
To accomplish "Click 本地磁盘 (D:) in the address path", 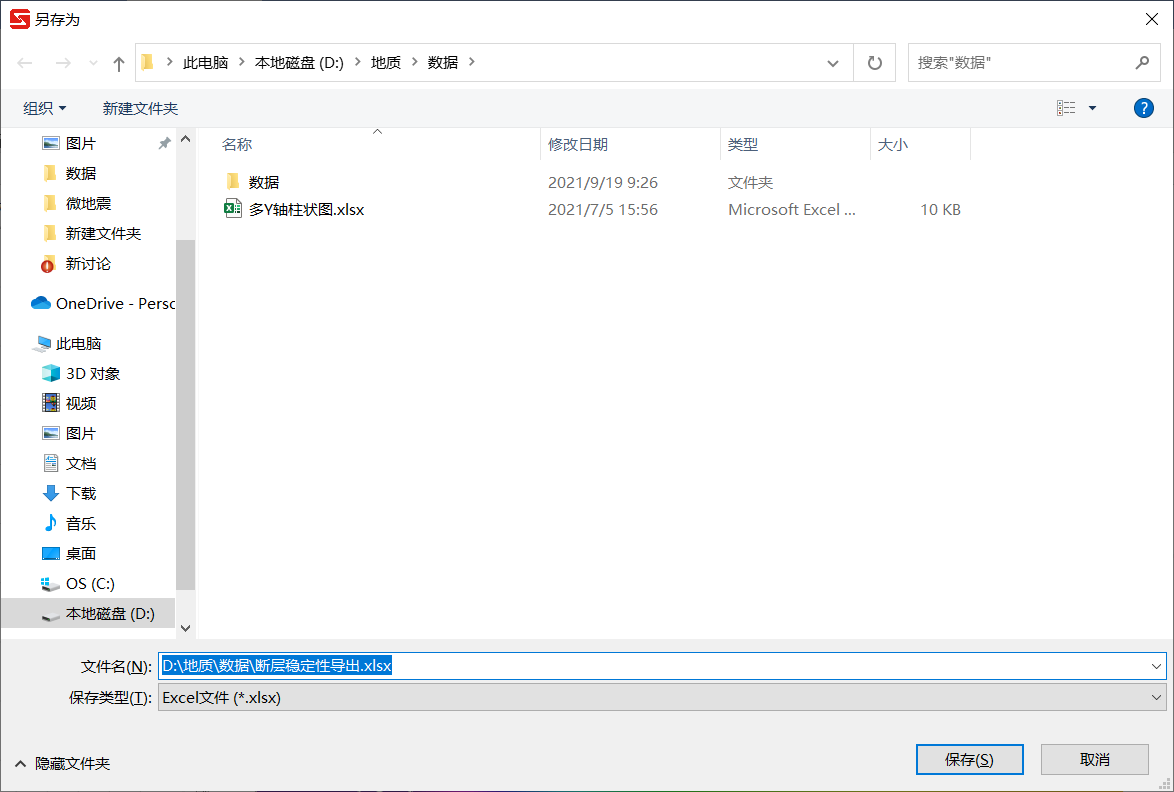I will point(299,63).
